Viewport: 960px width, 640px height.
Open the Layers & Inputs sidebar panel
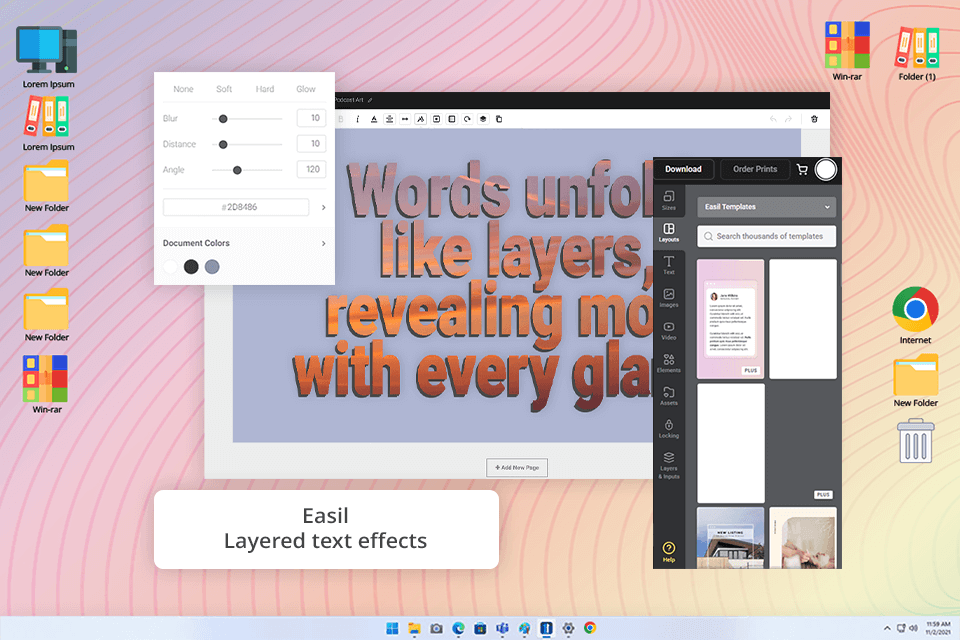(x=669, y=465)
